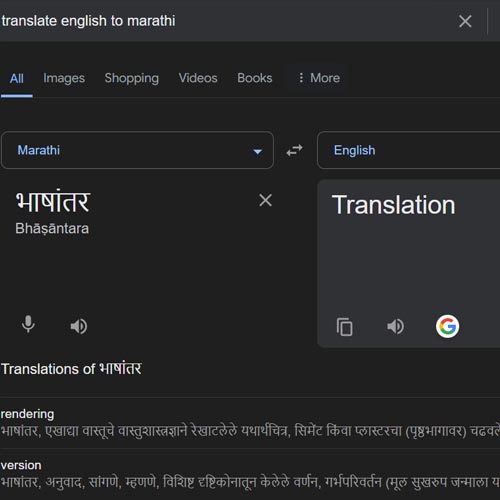500x500 pixels.
Task: Switch to the Books tab
Action: pyautogui.click(x=255, y=78)
